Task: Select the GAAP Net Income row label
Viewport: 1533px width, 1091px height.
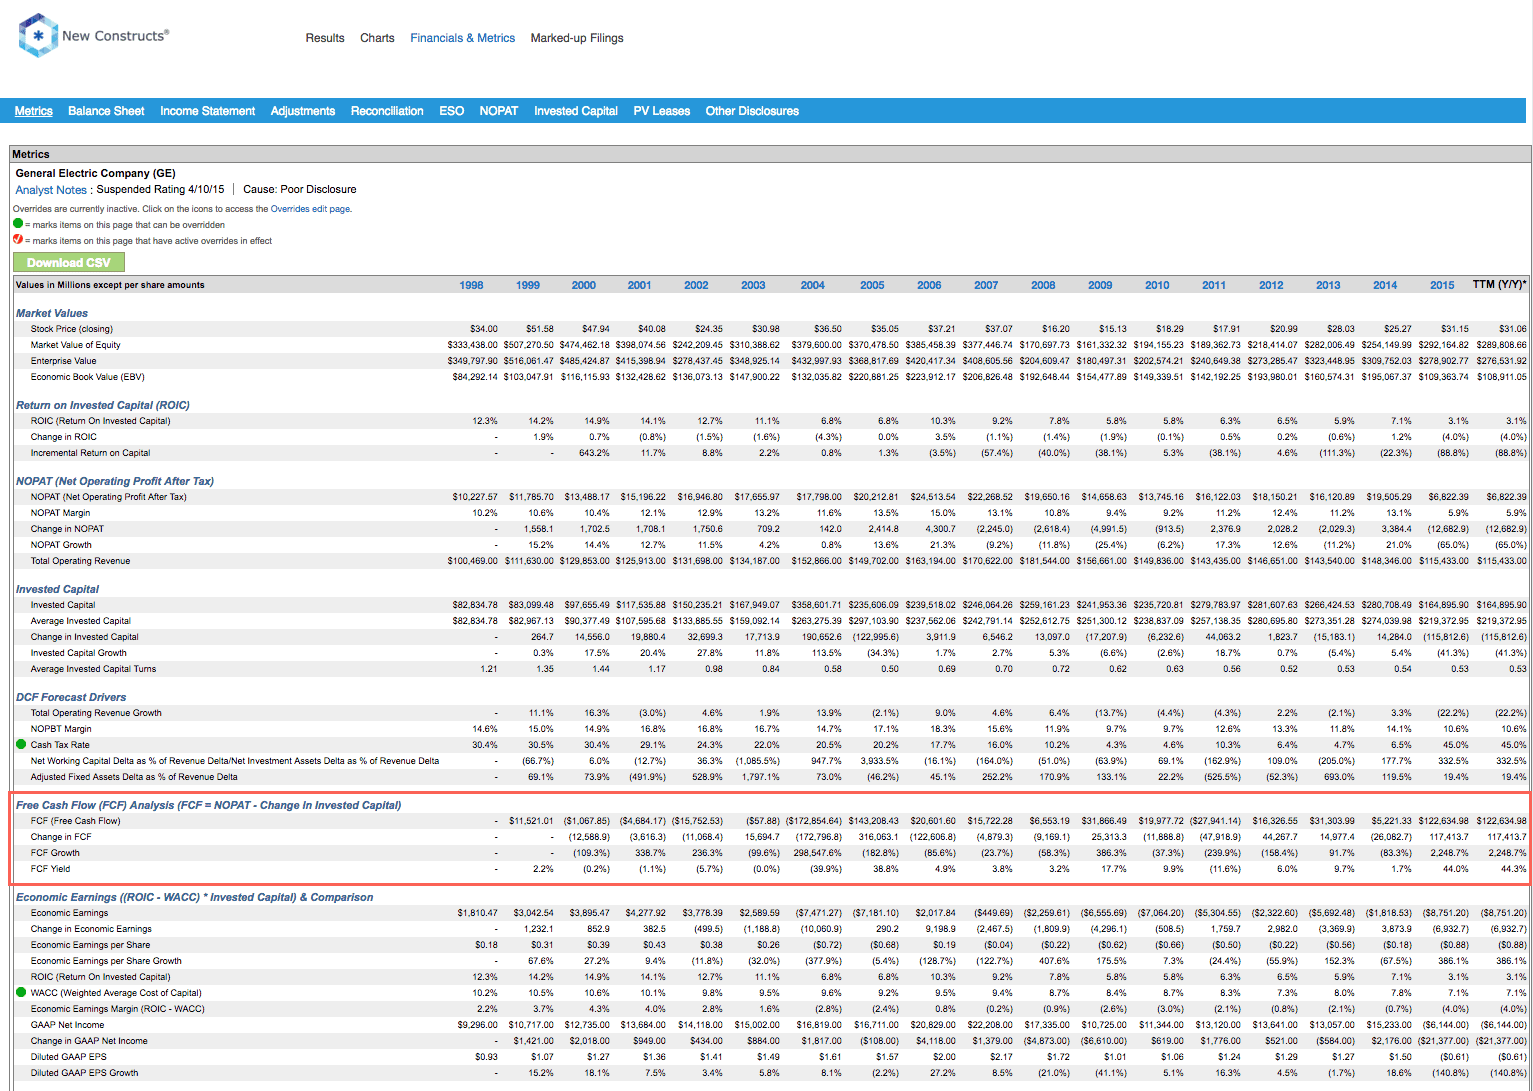Action: tap(67, 1025)
